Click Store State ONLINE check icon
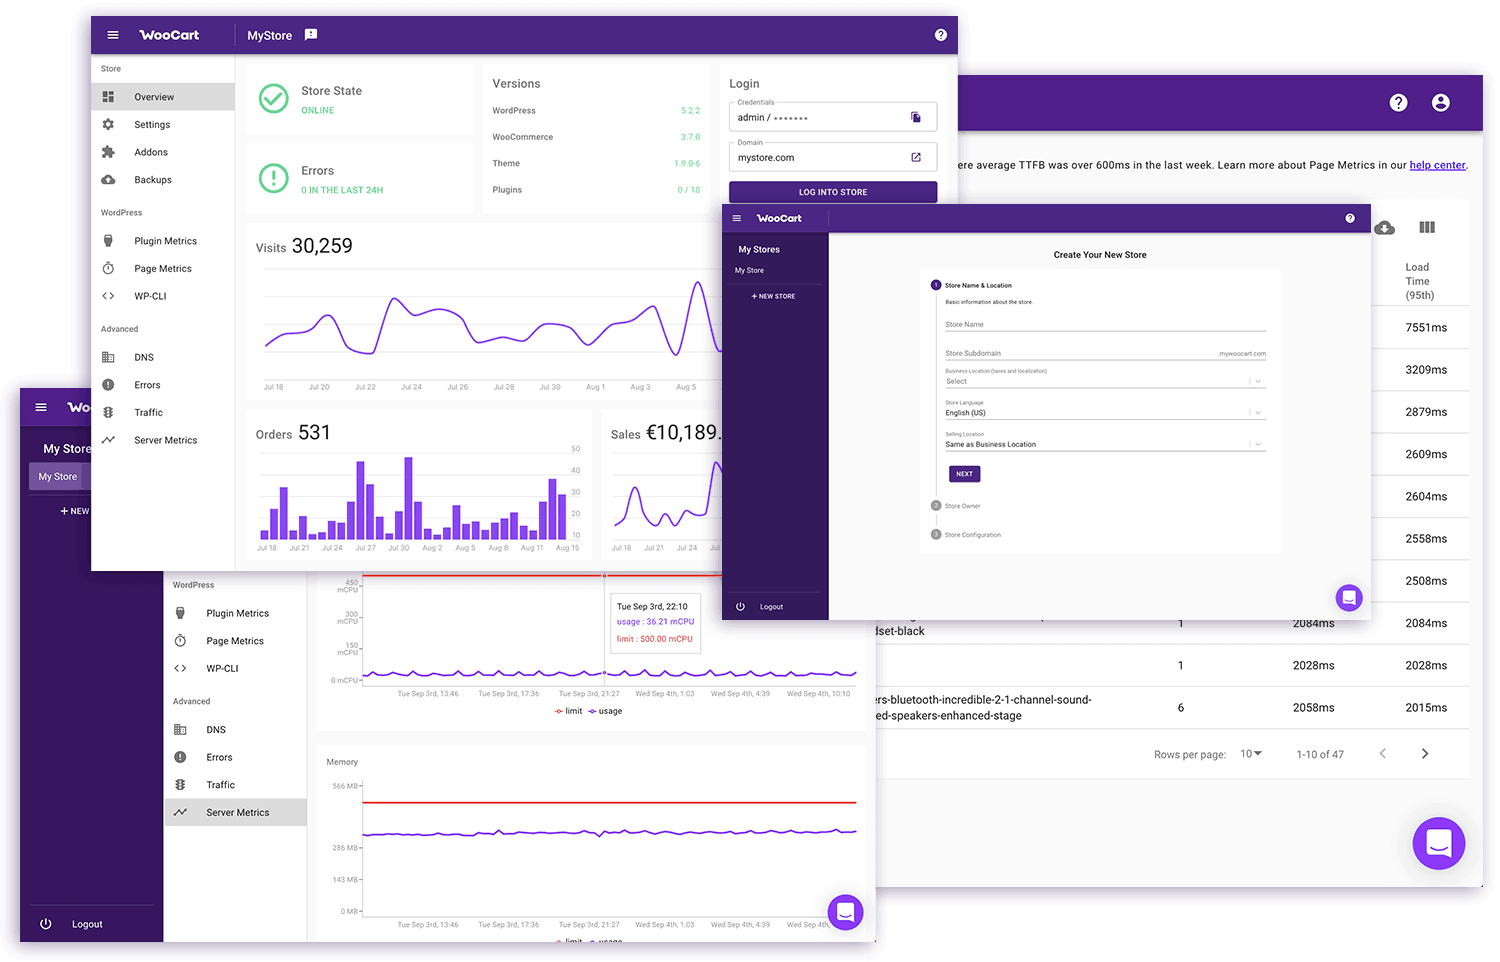Screen dimensions: 1500x962 pos(273,98)
